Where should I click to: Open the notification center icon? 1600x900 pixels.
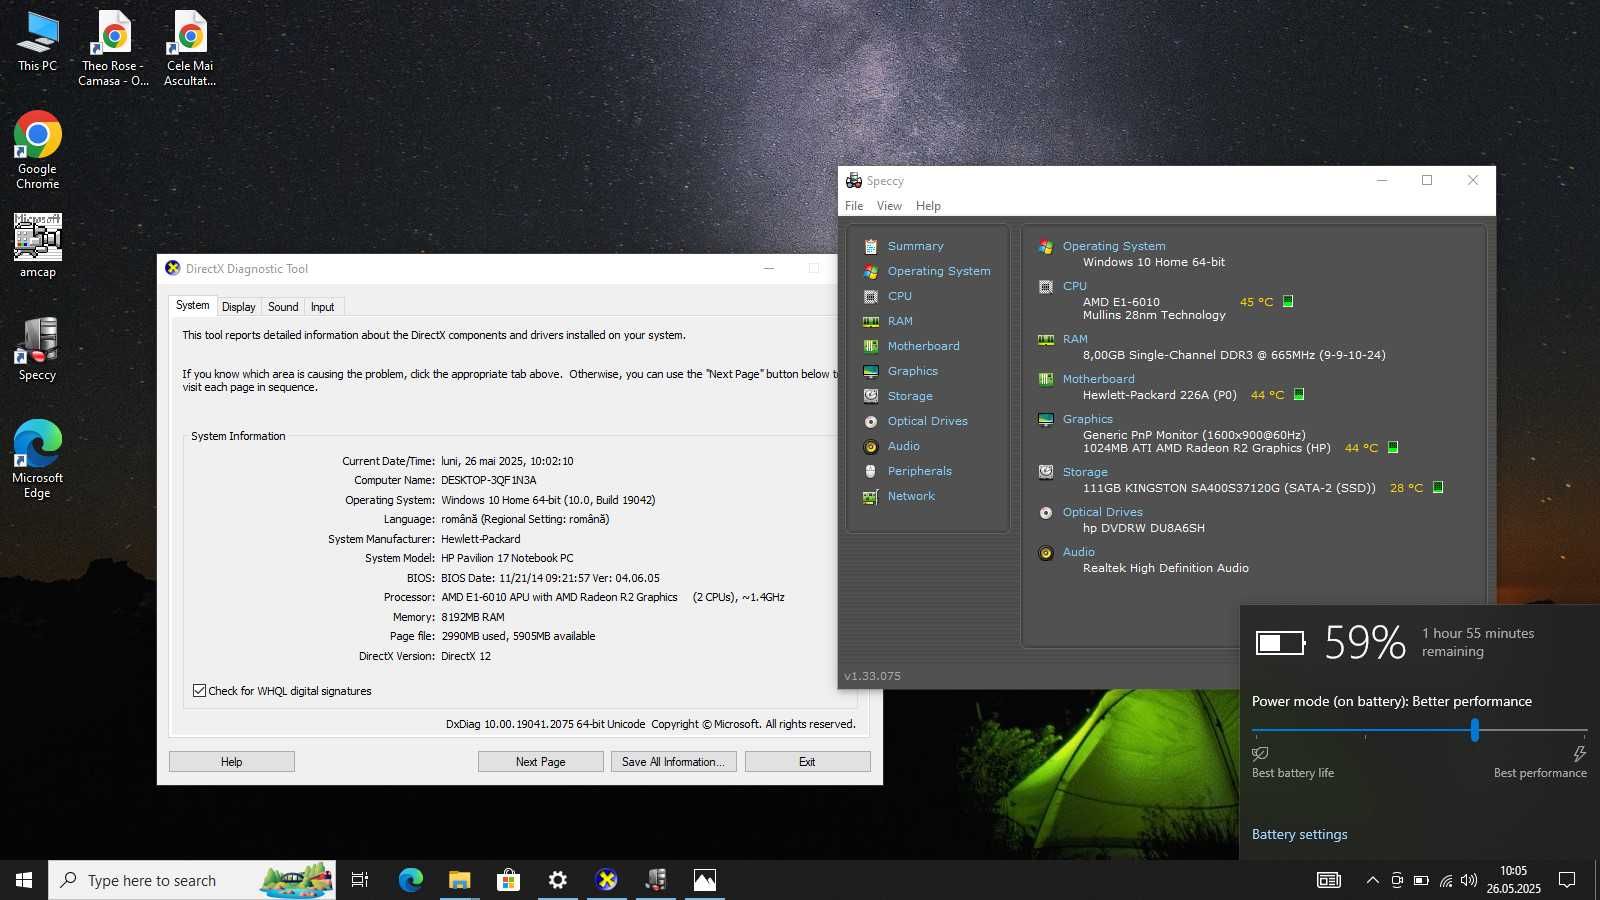pos(1567,880)
